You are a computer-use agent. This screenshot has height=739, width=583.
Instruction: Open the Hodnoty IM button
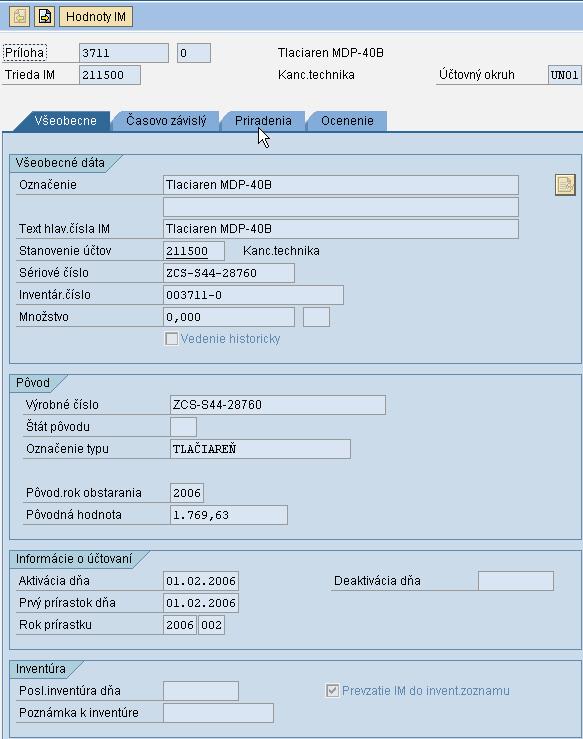coord(96,16)
